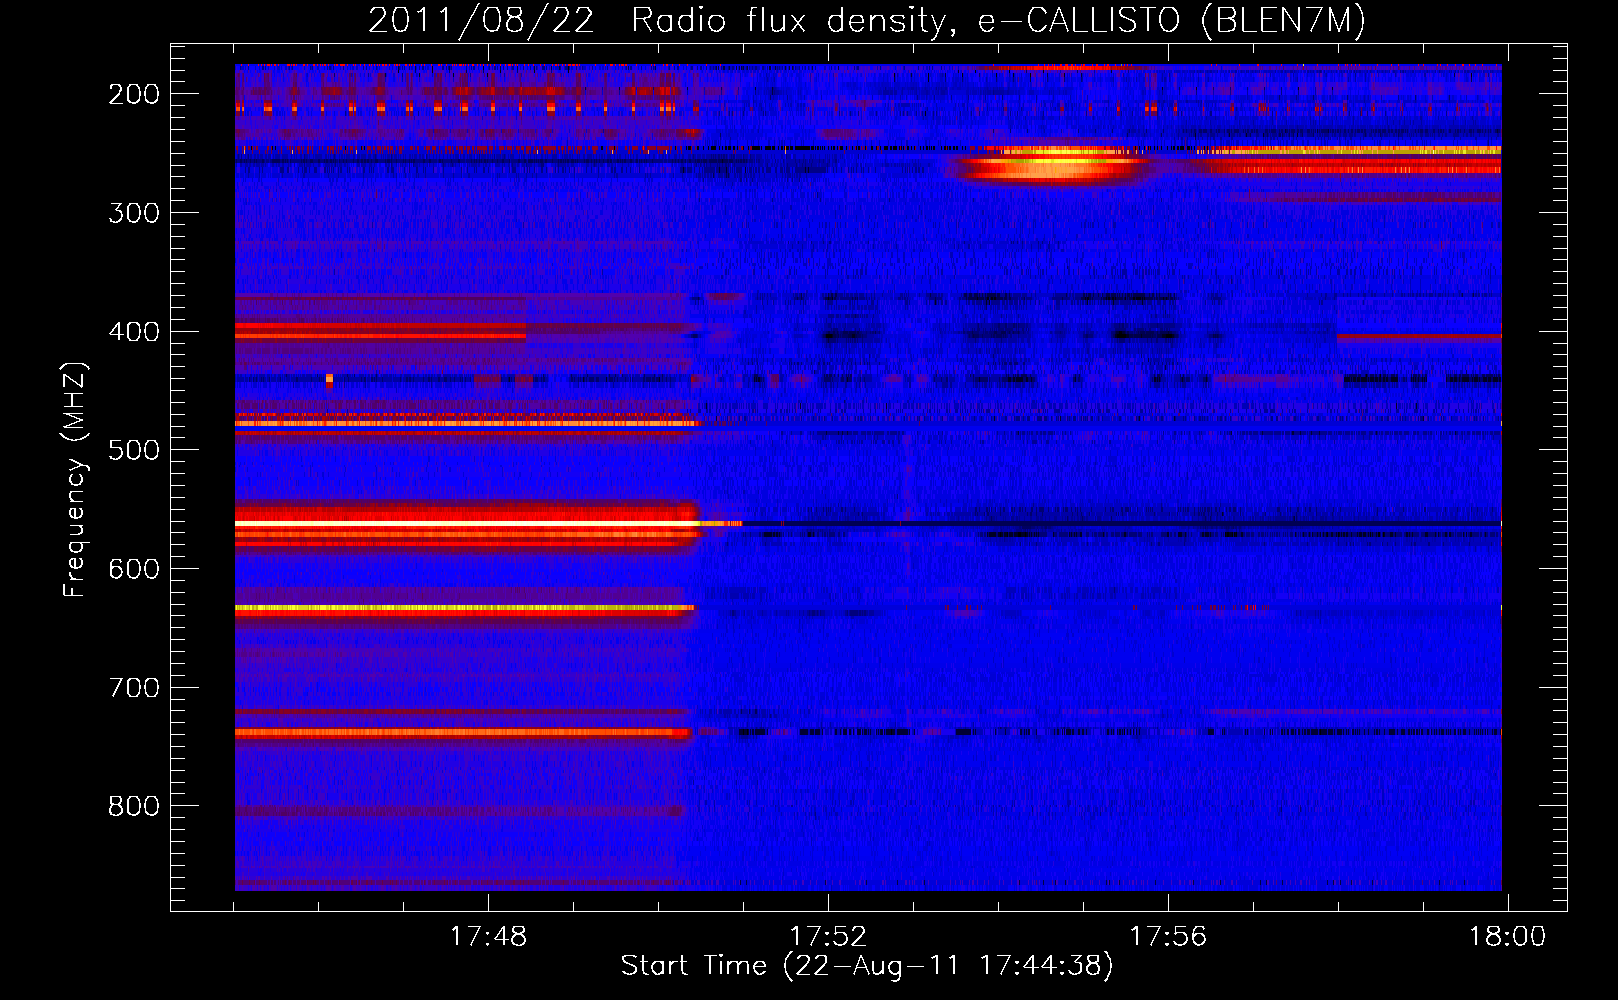
Task: Click the red band near 740 MHz
Action: (x=462, y=733)
